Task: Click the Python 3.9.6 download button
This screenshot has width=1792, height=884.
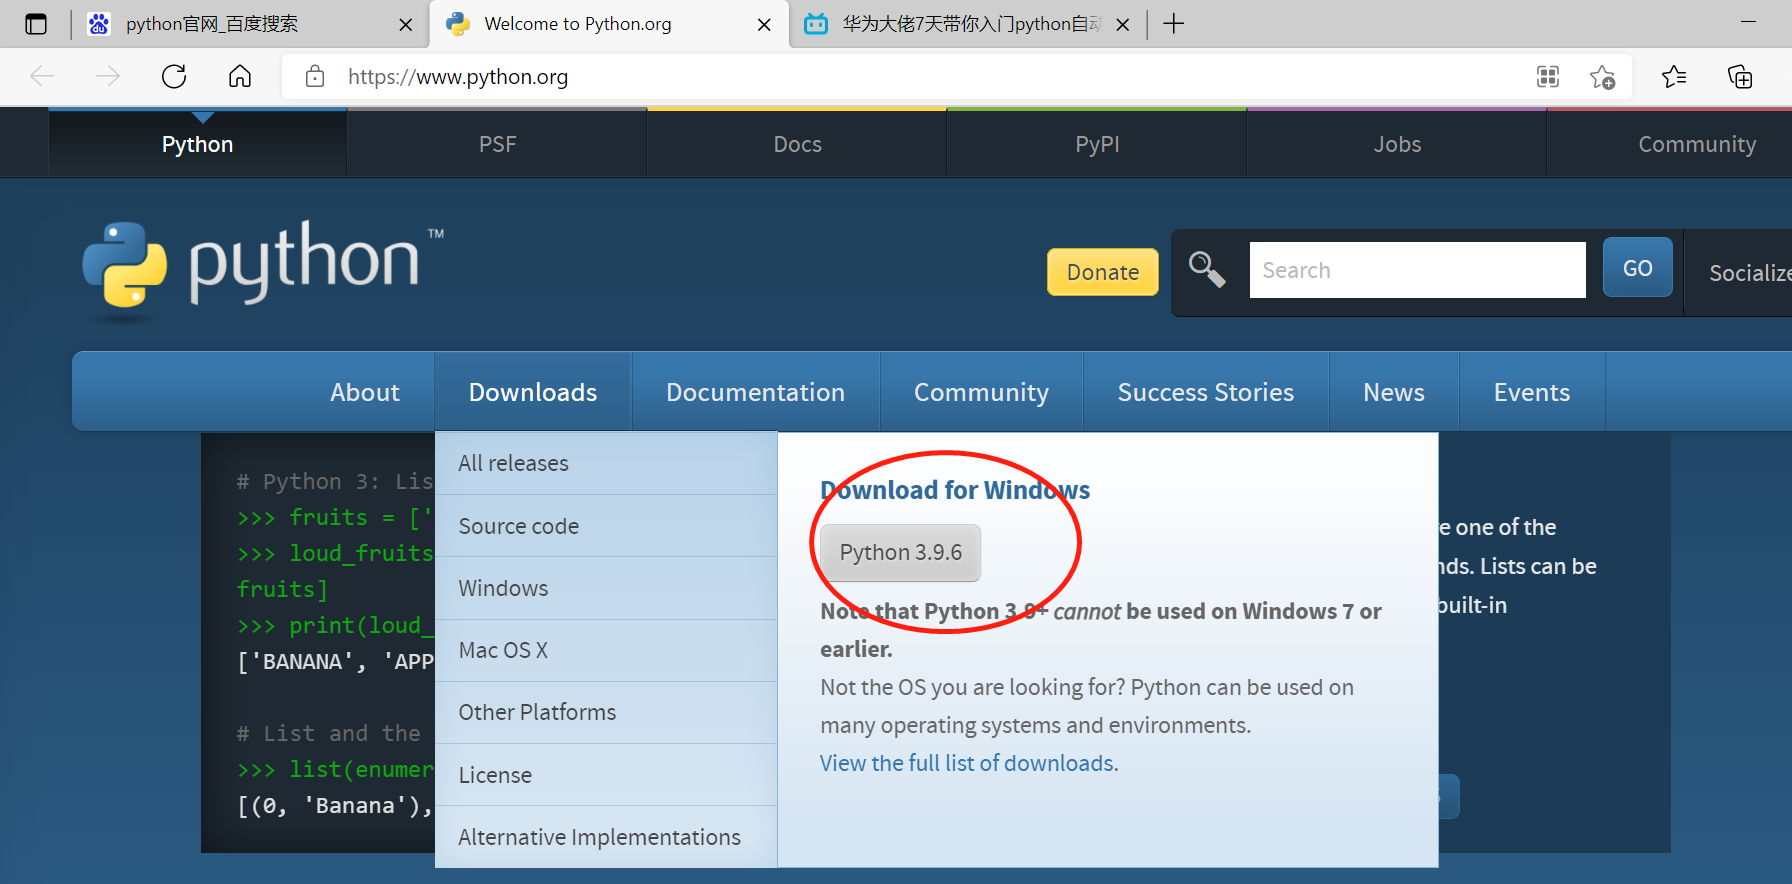Action: coord(900,553)
